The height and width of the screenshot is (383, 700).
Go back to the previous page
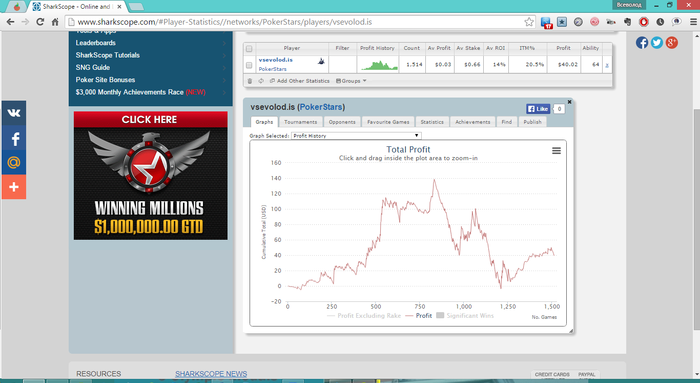click(x=11, y=22)
